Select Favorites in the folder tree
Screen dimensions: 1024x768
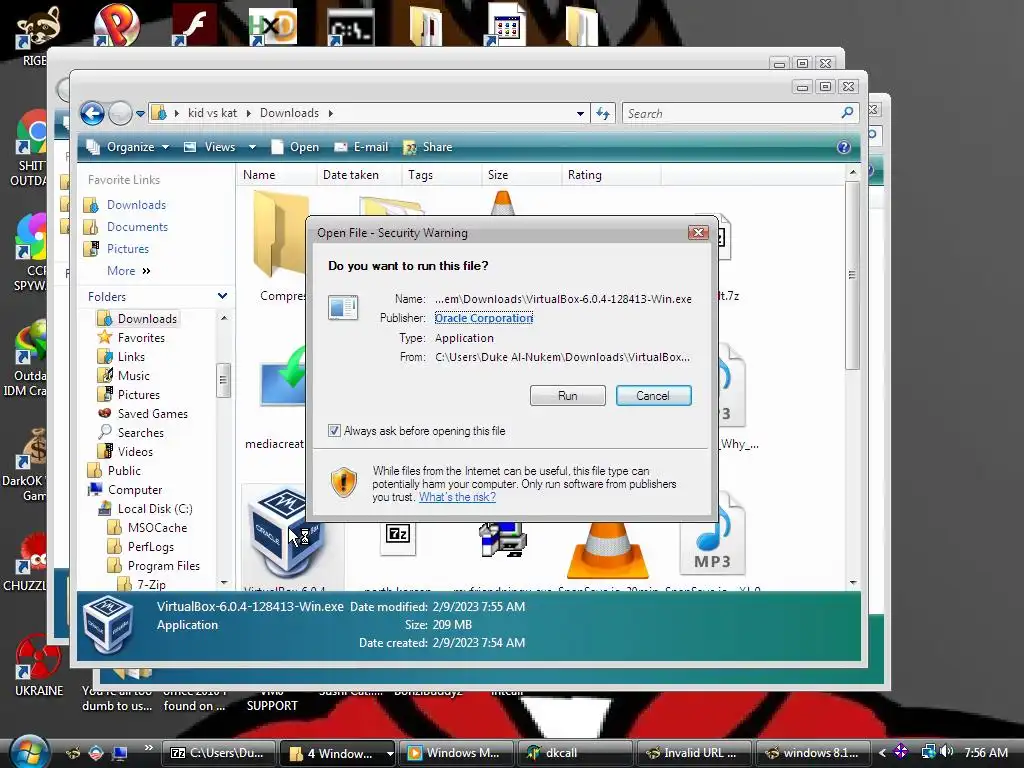tap(140, 338)
